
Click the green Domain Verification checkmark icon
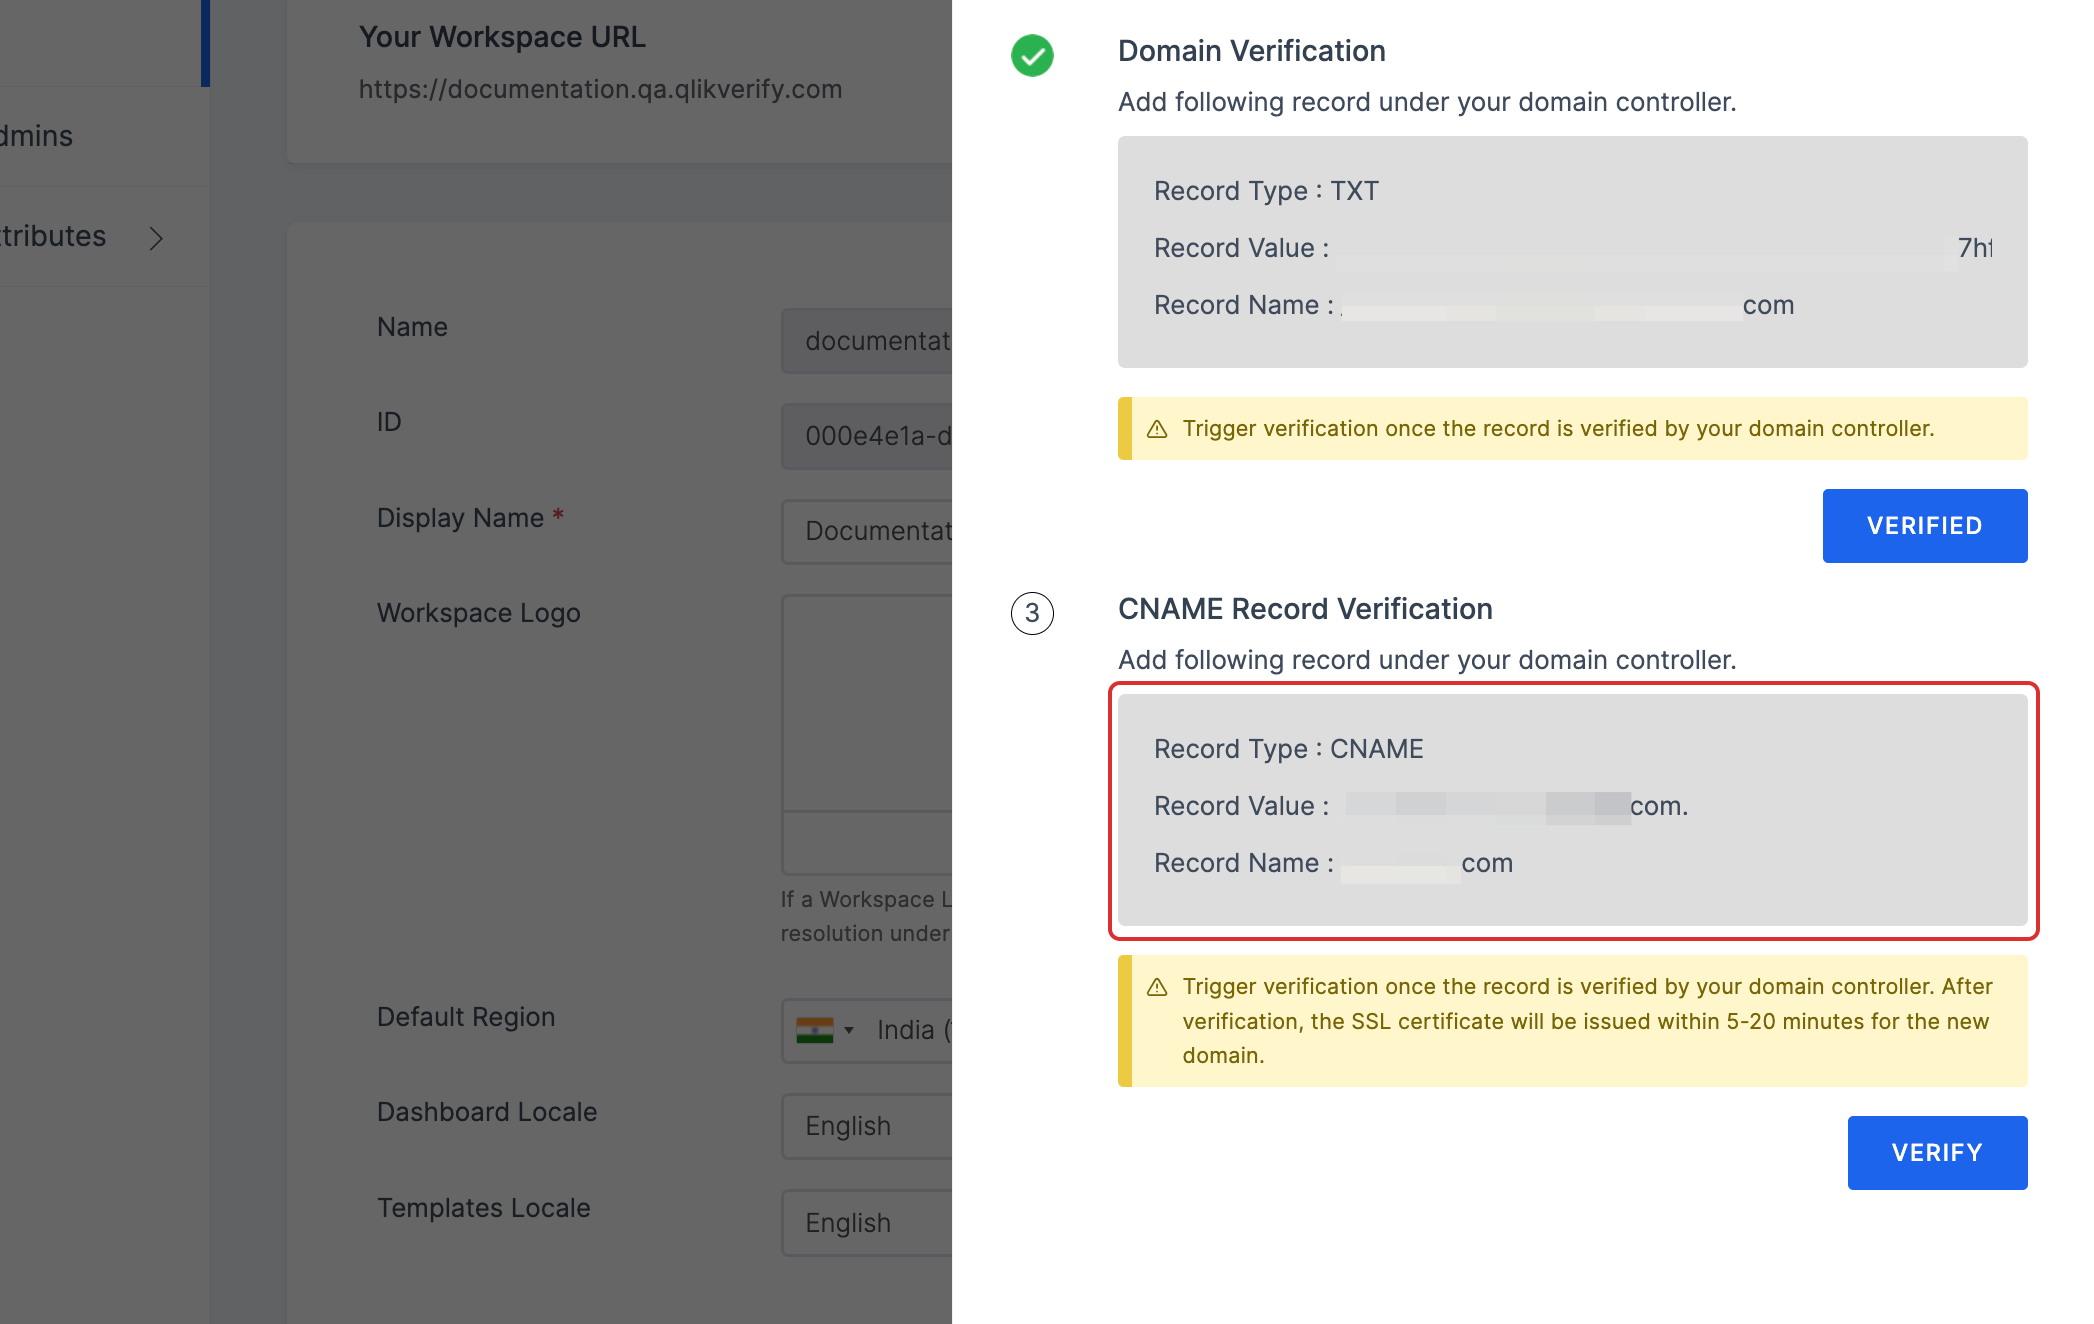[1032, 55]
